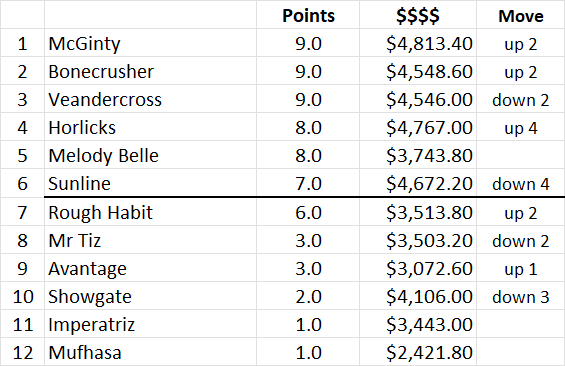
Task: Select the Bonecrusher name cell
Action: click(x=150, y=71)
